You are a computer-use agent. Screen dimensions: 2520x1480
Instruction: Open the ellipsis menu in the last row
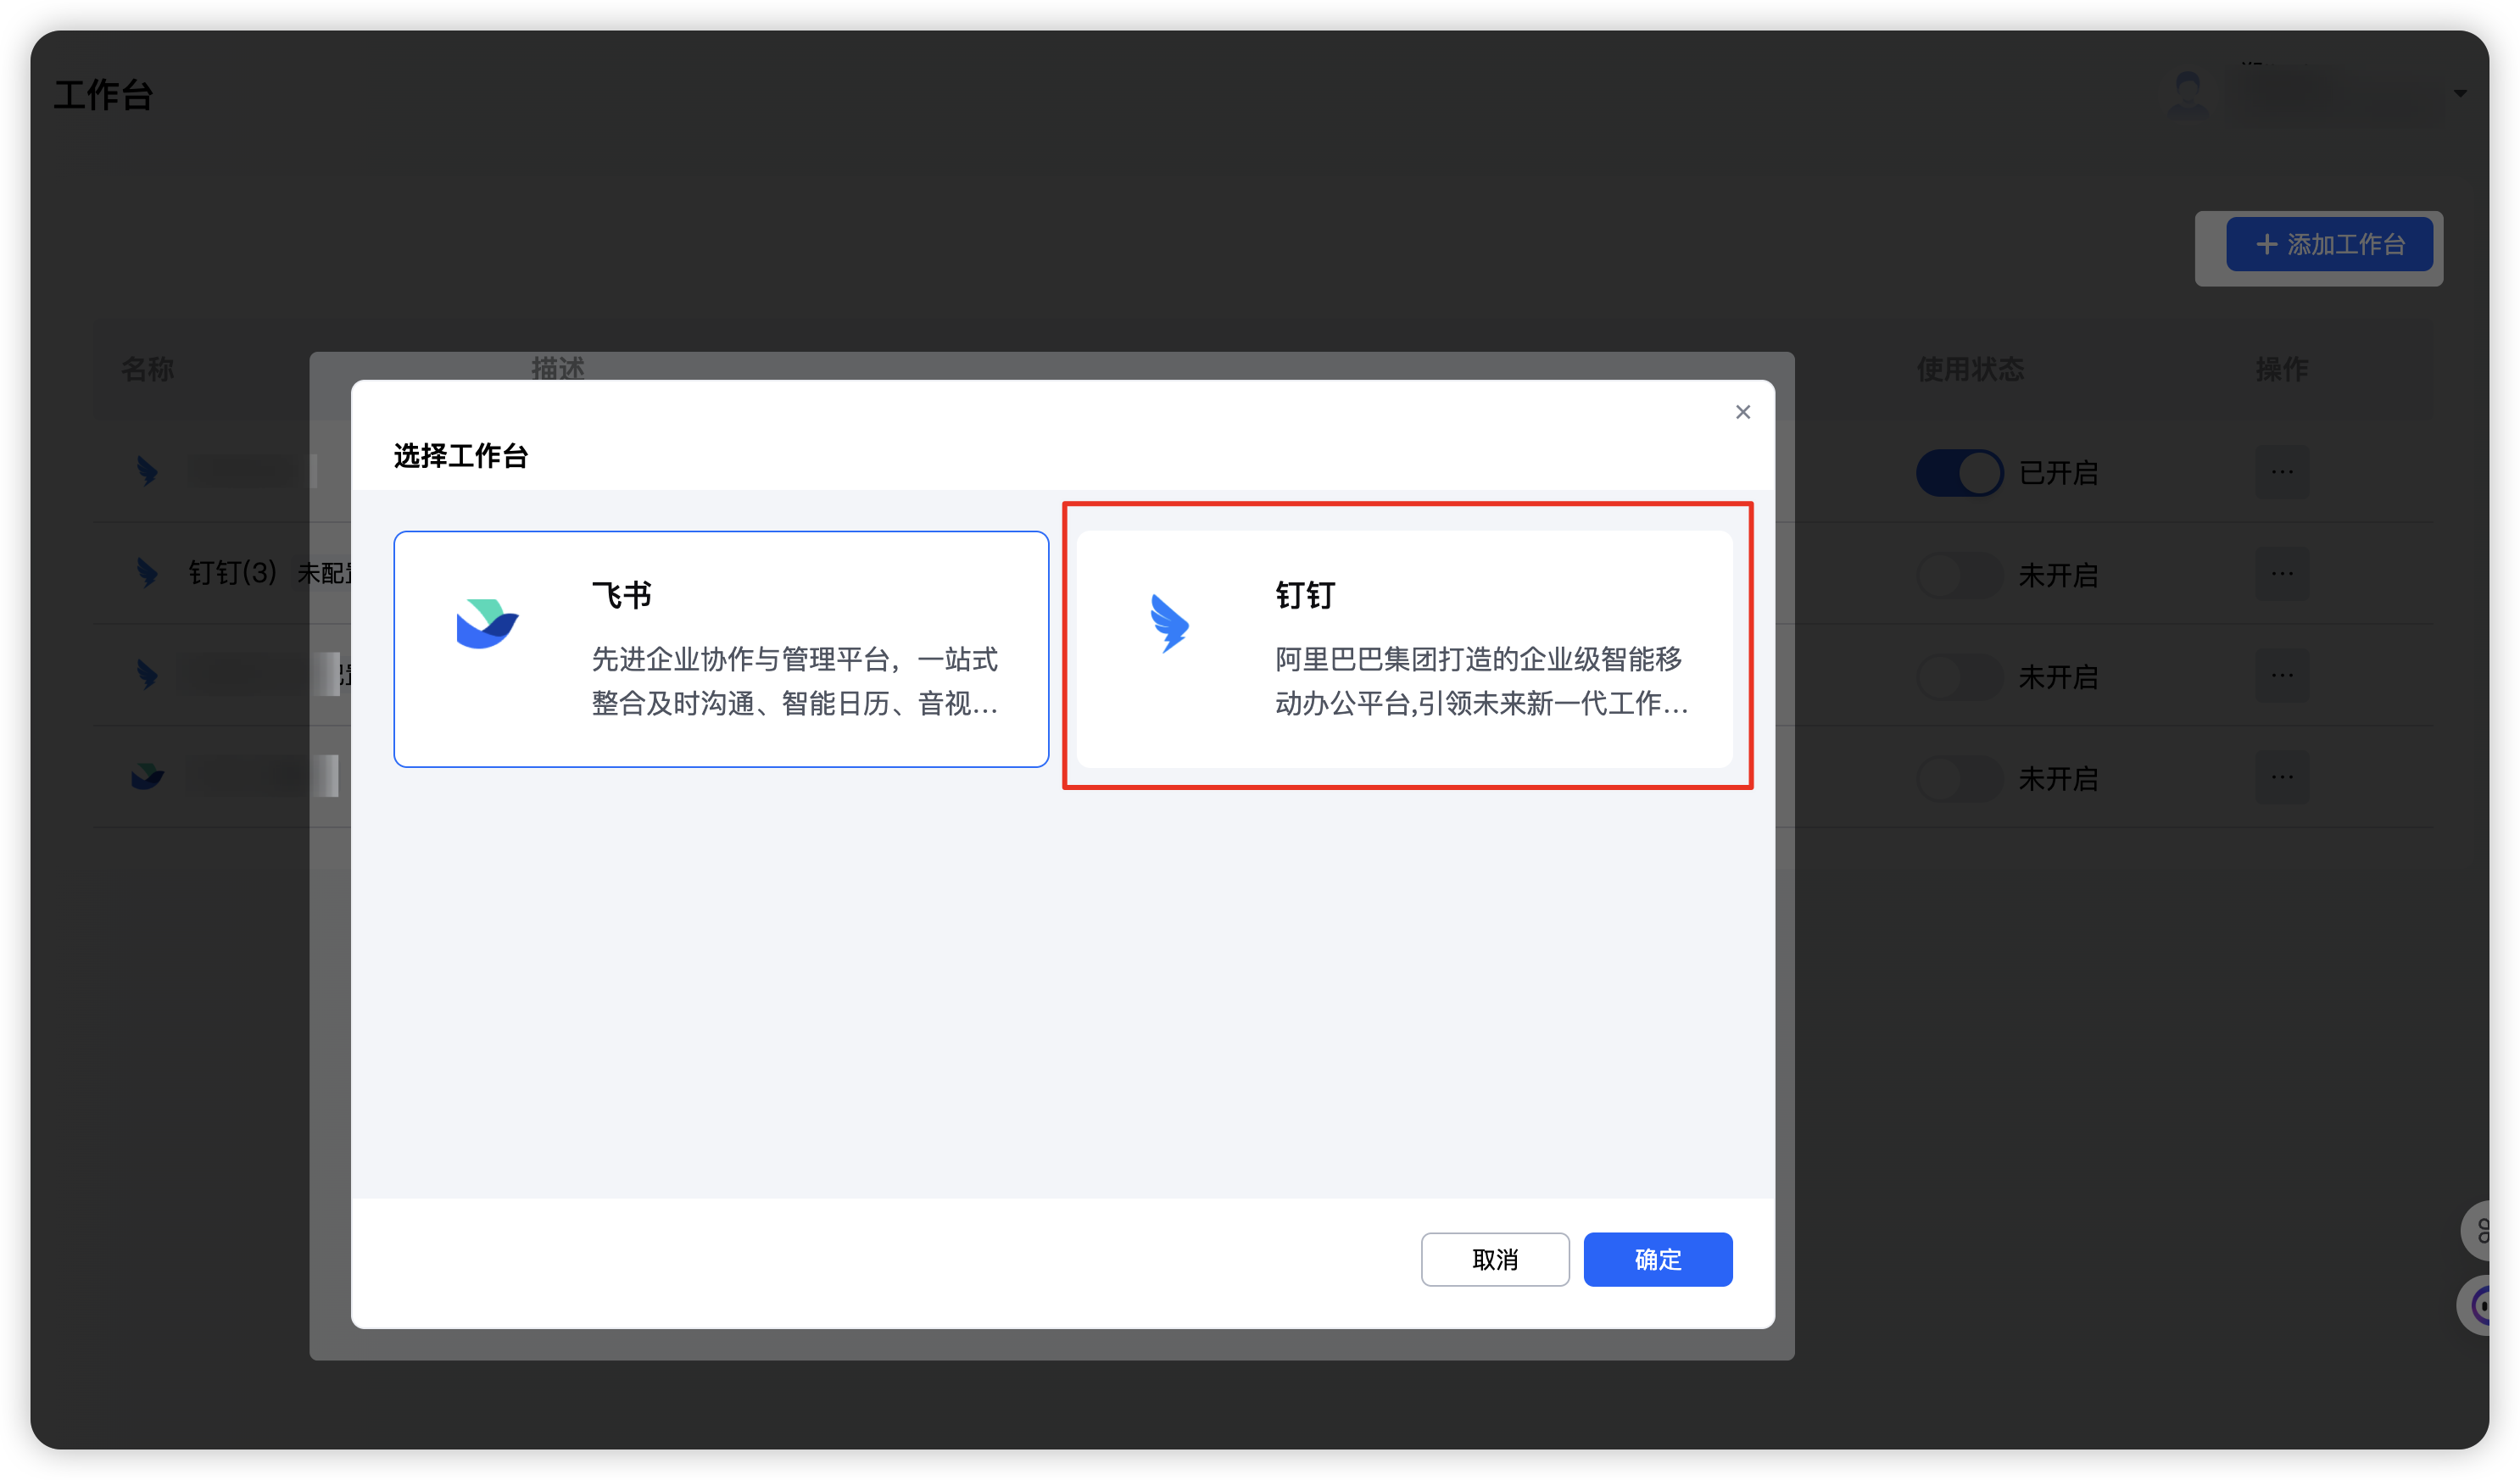pyautogui.click(x=2281, y=777)
